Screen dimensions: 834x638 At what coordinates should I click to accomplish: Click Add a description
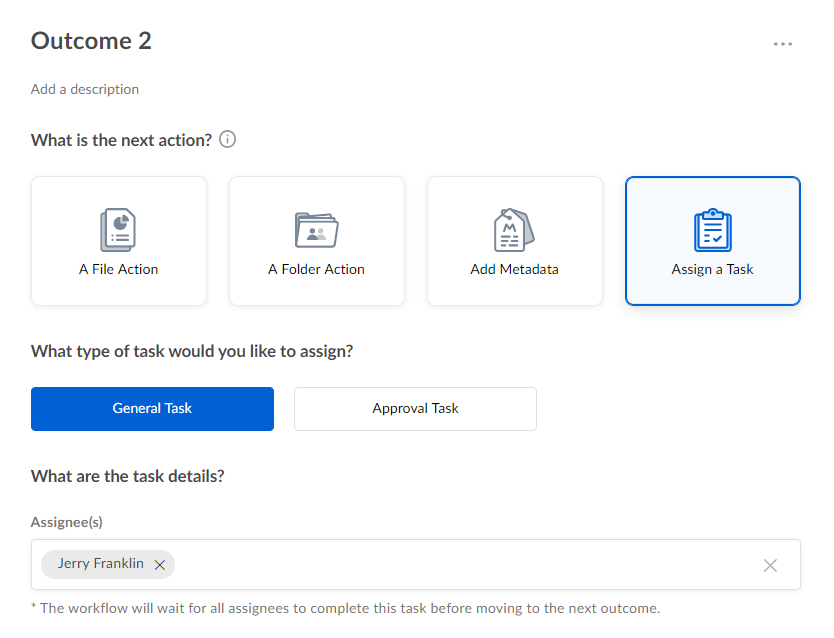click(x=85, y=89)
